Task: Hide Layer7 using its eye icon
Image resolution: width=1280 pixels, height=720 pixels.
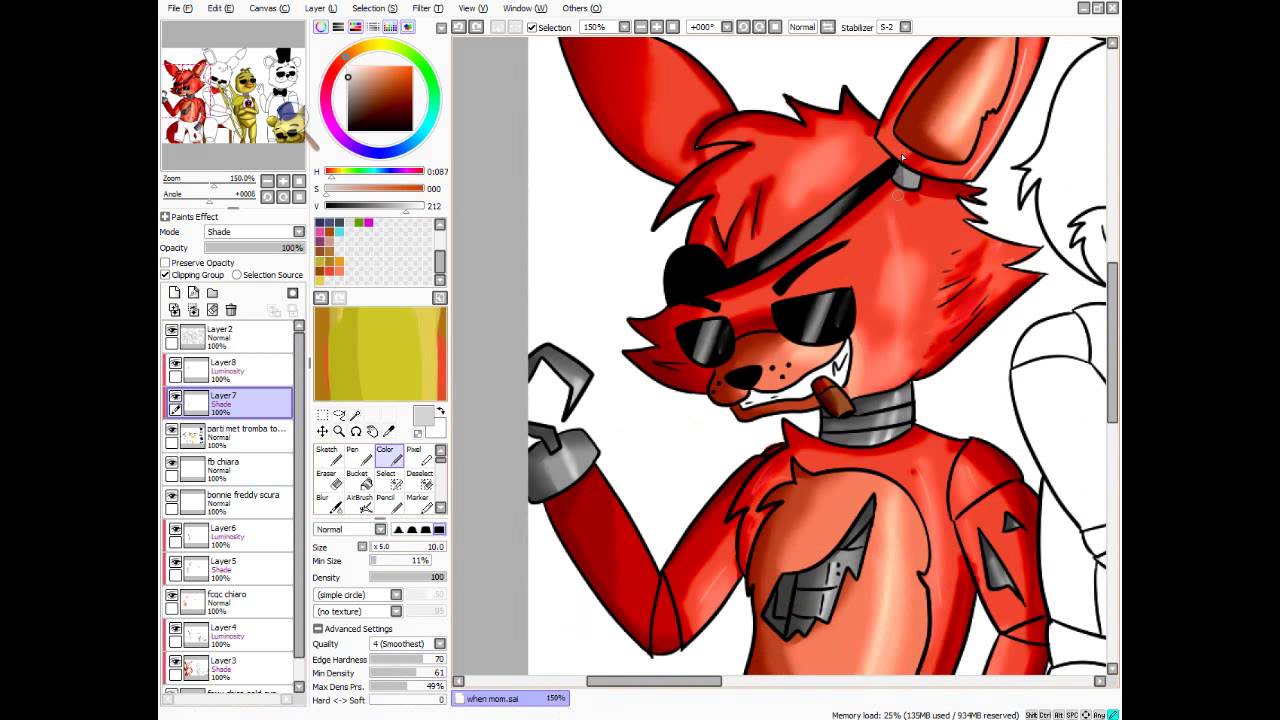Action: [x=175, y=396]
